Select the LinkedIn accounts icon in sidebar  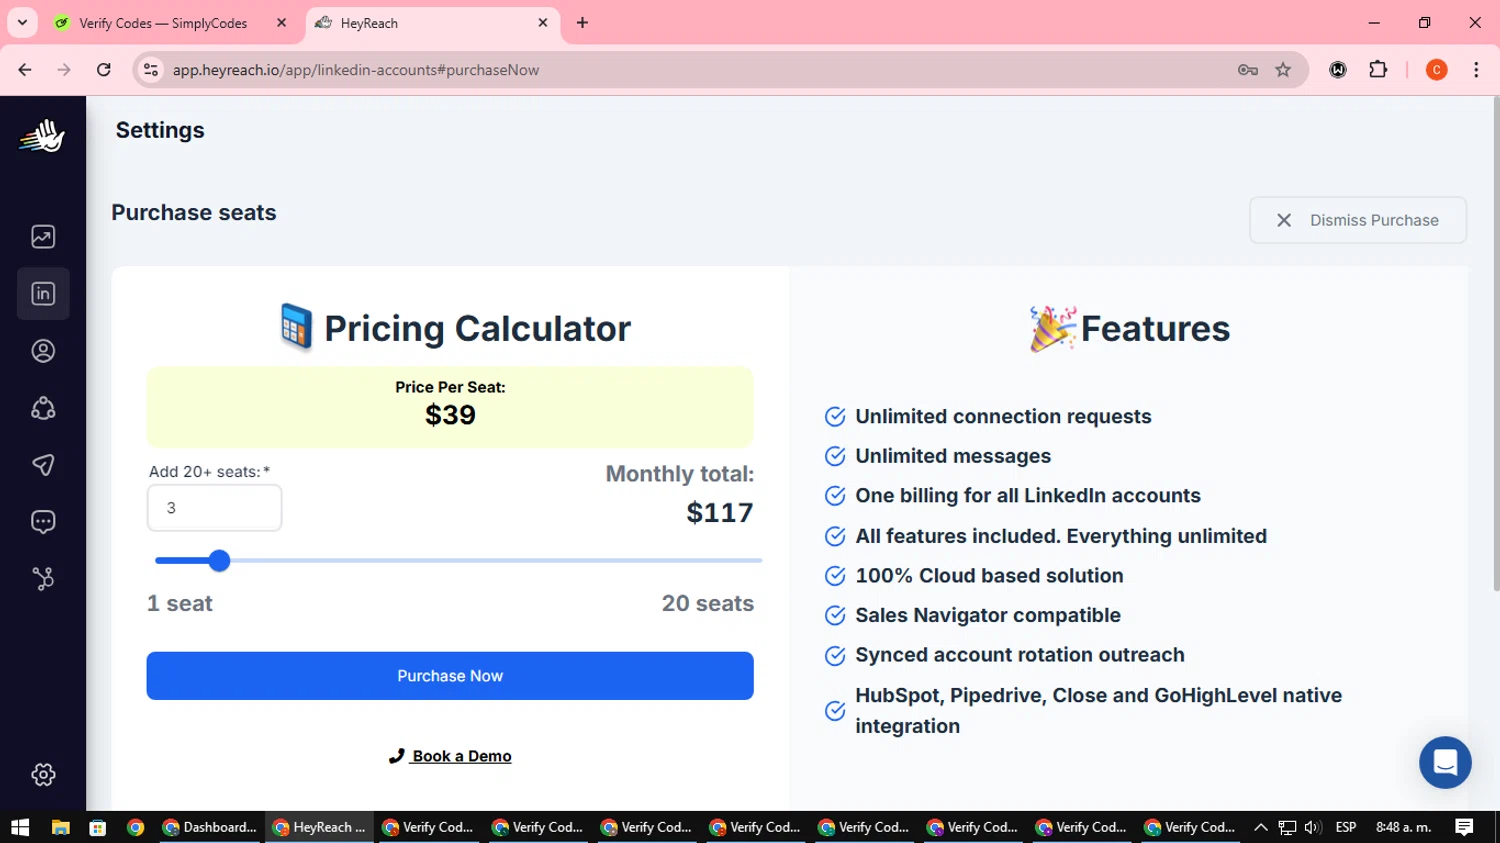point(43,294)
